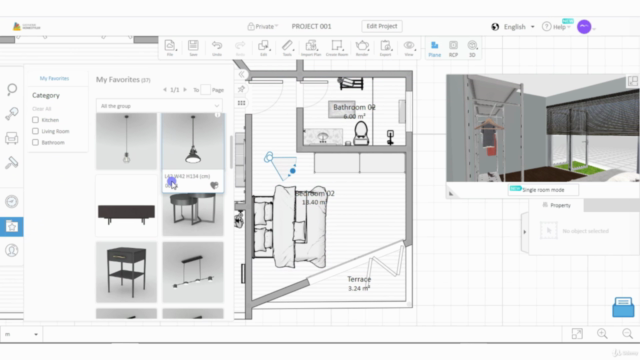Screen dimensions: 640x360
Task: Click the Import Plan icon
Action: (x=311, y=48)
